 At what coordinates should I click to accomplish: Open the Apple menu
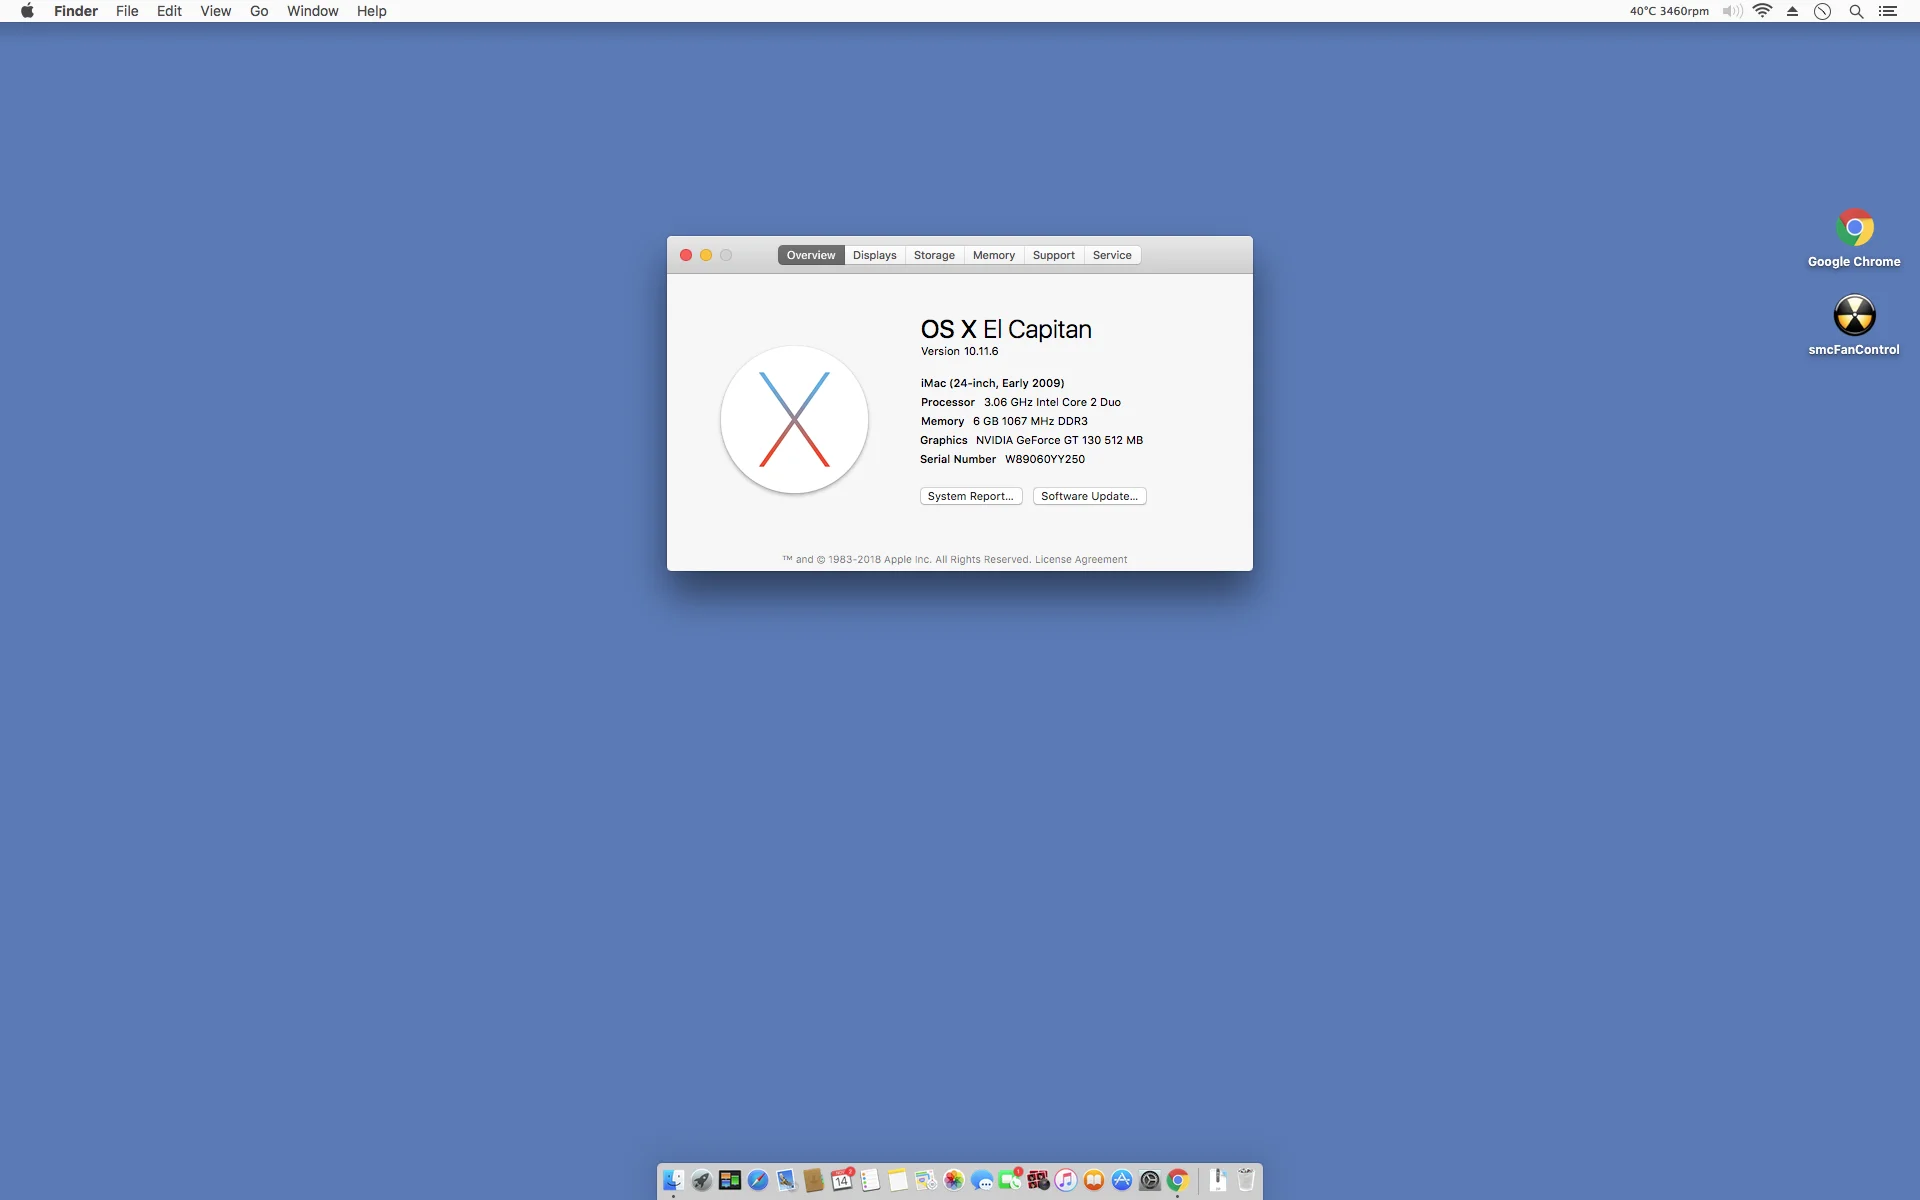27,11
